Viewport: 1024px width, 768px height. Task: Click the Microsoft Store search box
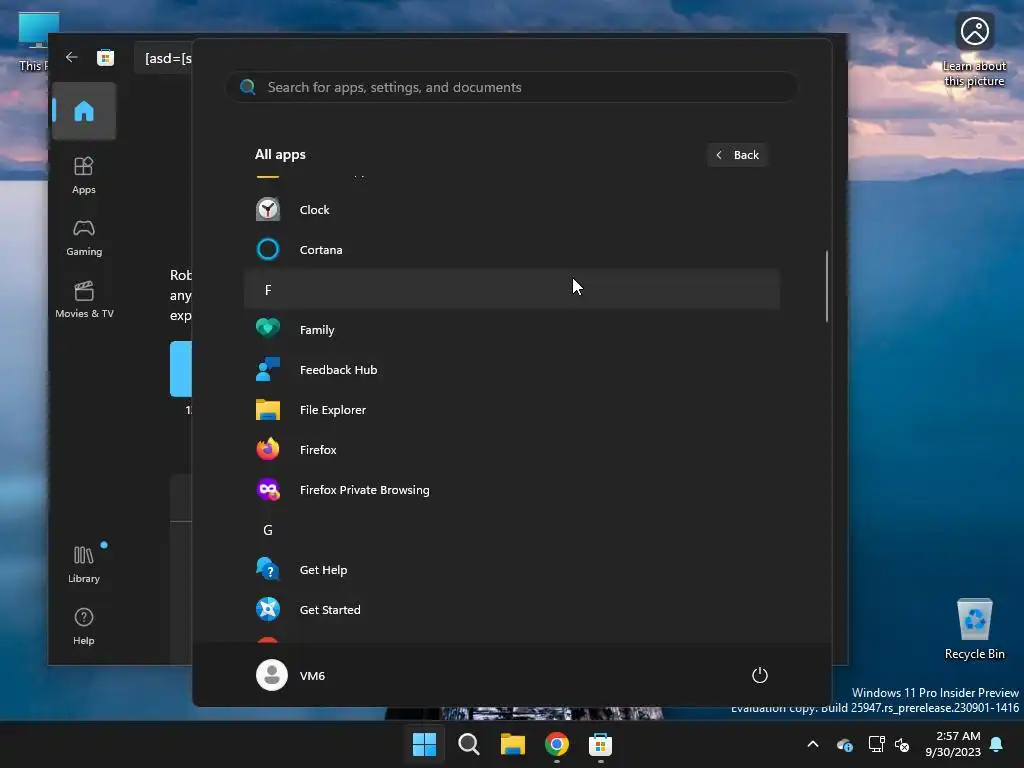click(x=164, y=58)
